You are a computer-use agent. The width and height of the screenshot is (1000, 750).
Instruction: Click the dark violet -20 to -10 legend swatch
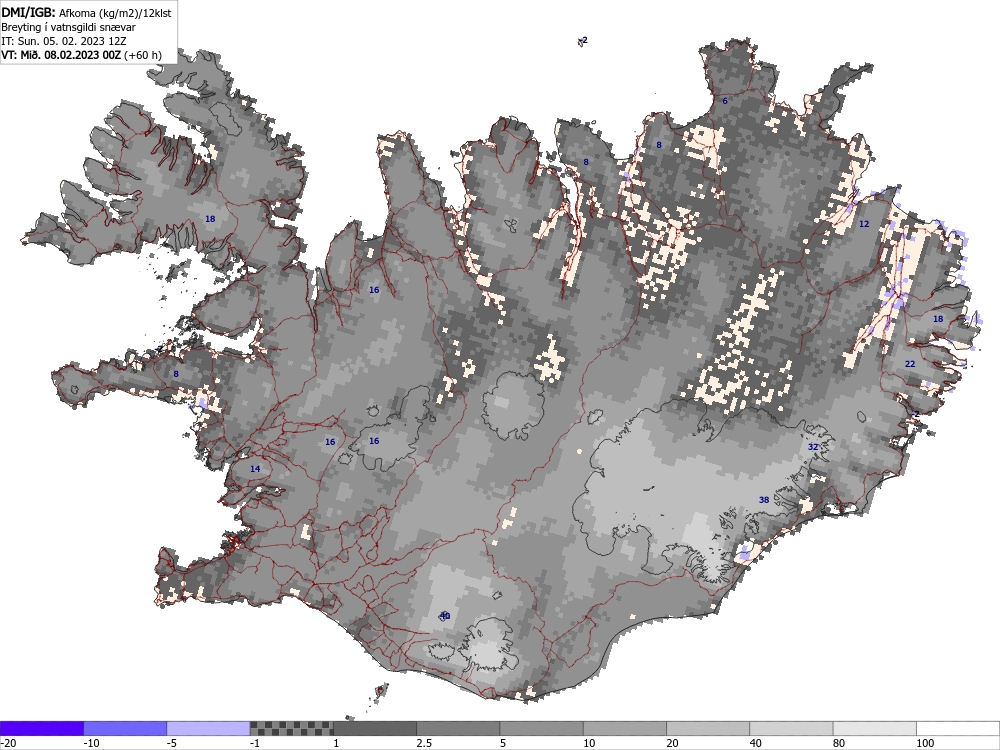(41, 728)
